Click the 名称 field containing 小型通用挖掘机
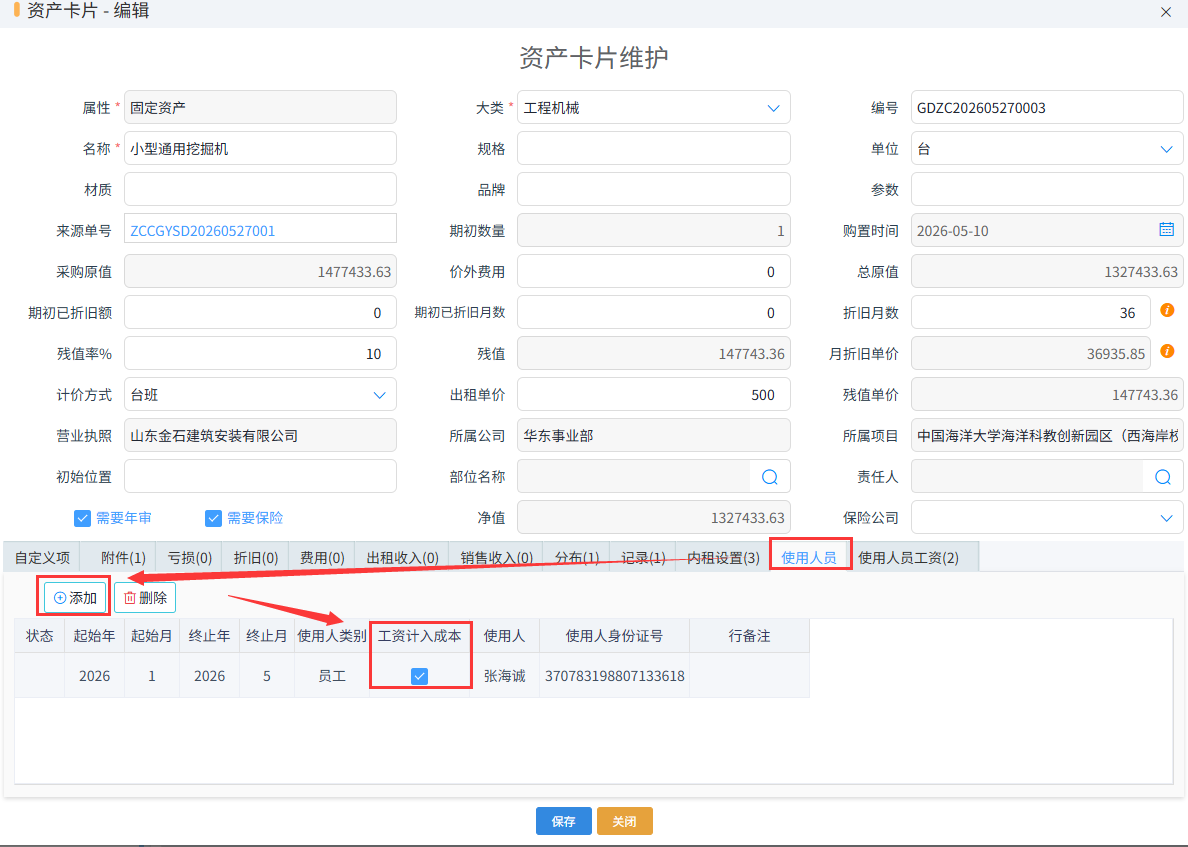Viewport: 1188px width, 847px height. pyautogui.click(x=260, y=148)
